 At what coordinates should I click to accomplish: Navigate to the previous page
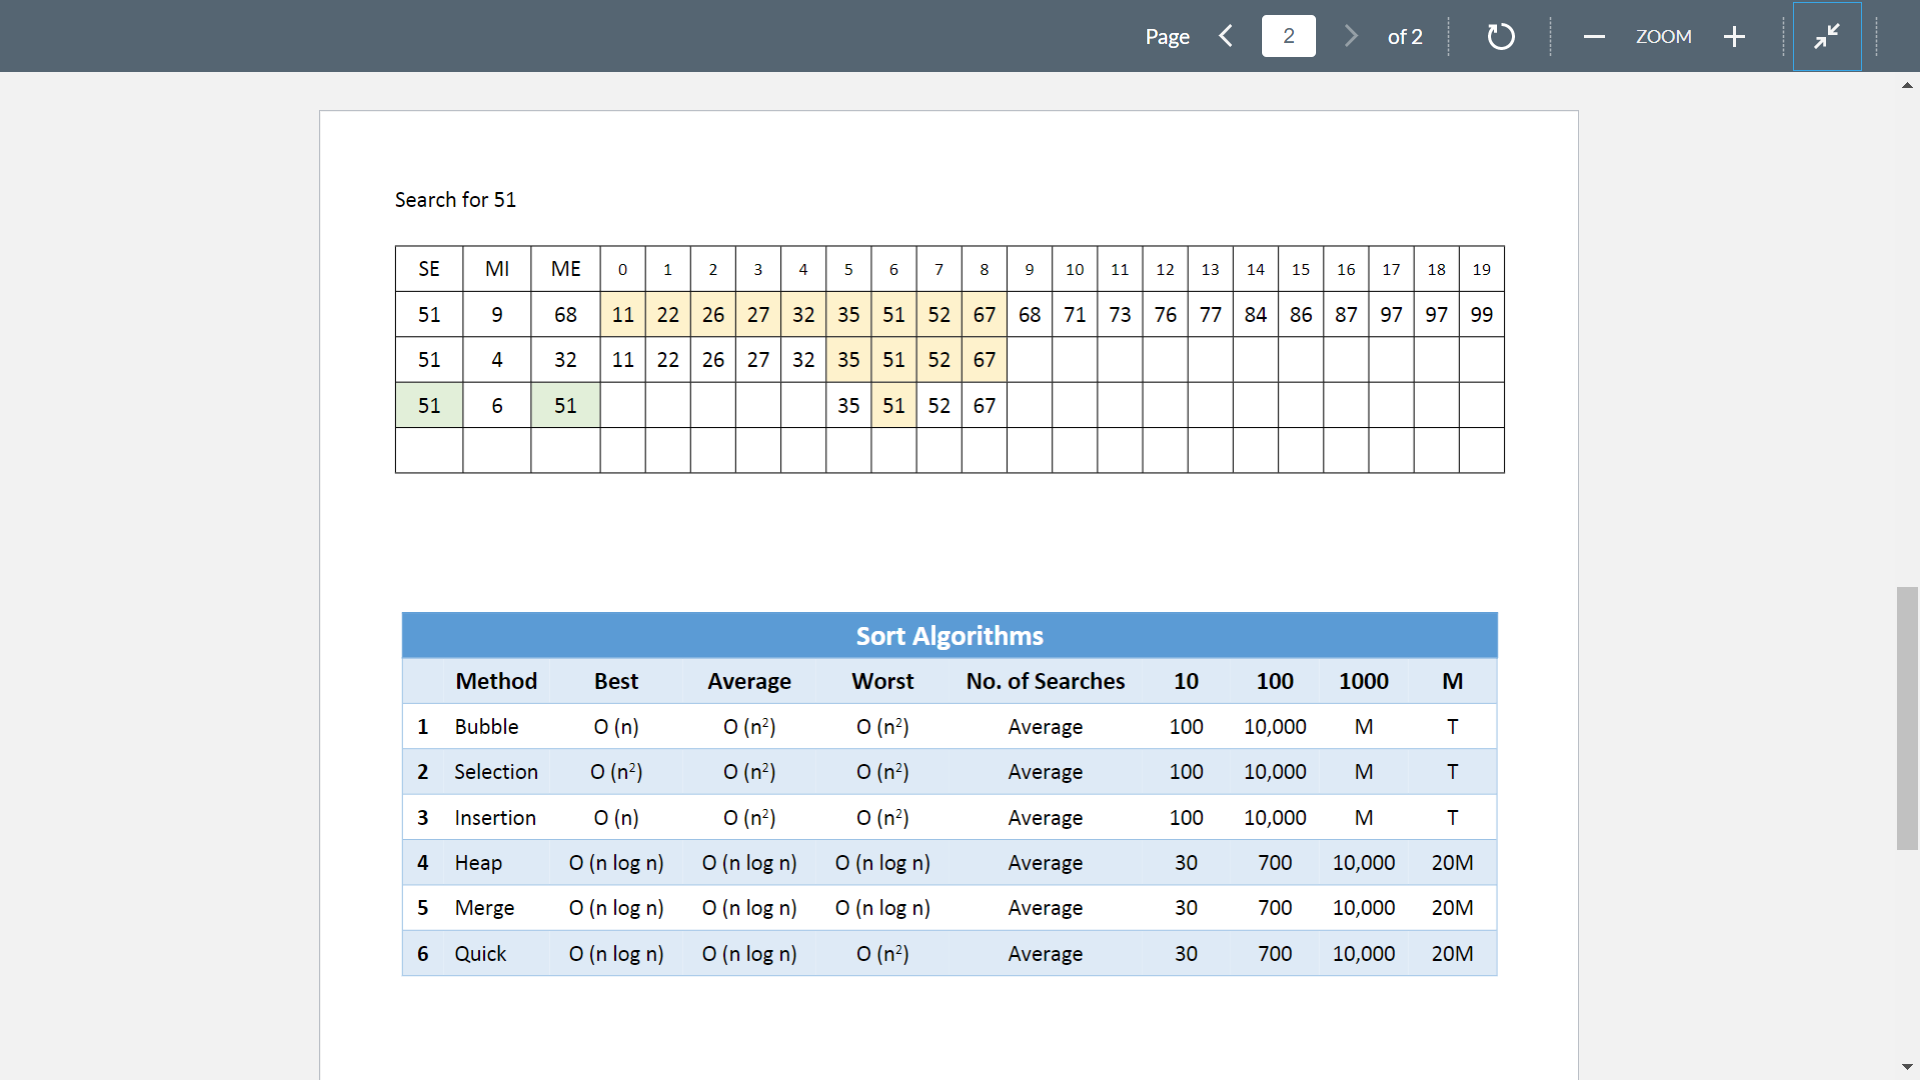(x=1225, y=36)
